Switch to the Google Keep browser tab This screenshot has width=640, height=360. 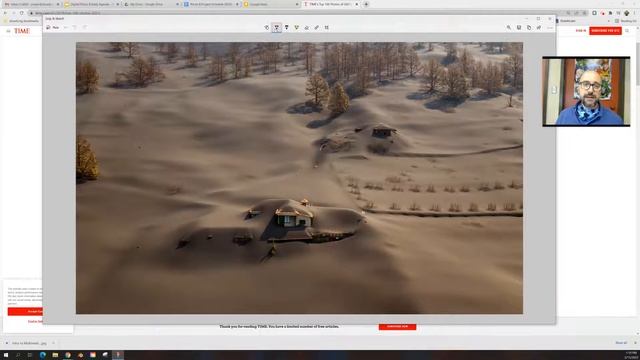[272, 4]
